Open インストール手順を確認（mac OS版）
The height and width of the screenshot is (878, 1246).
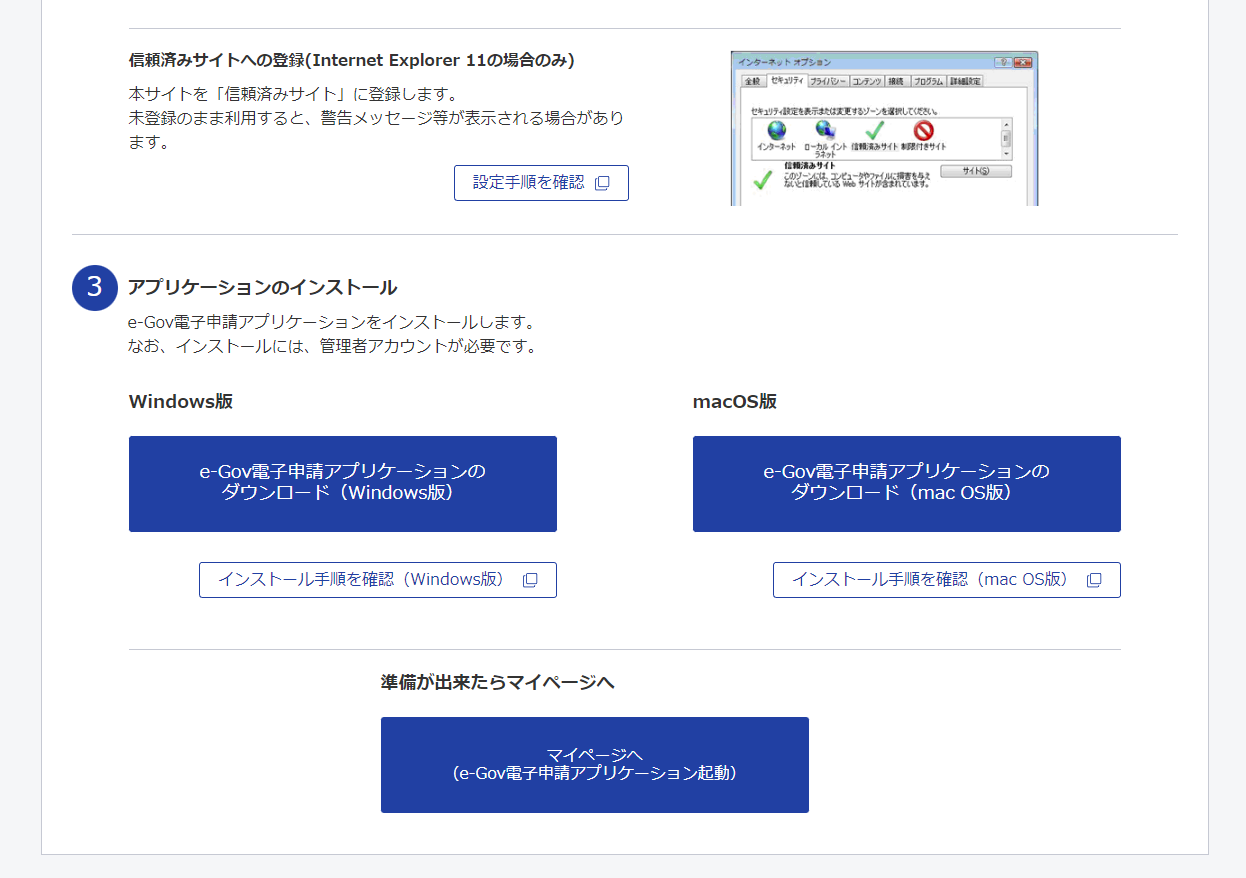click(x=946, y=580)
